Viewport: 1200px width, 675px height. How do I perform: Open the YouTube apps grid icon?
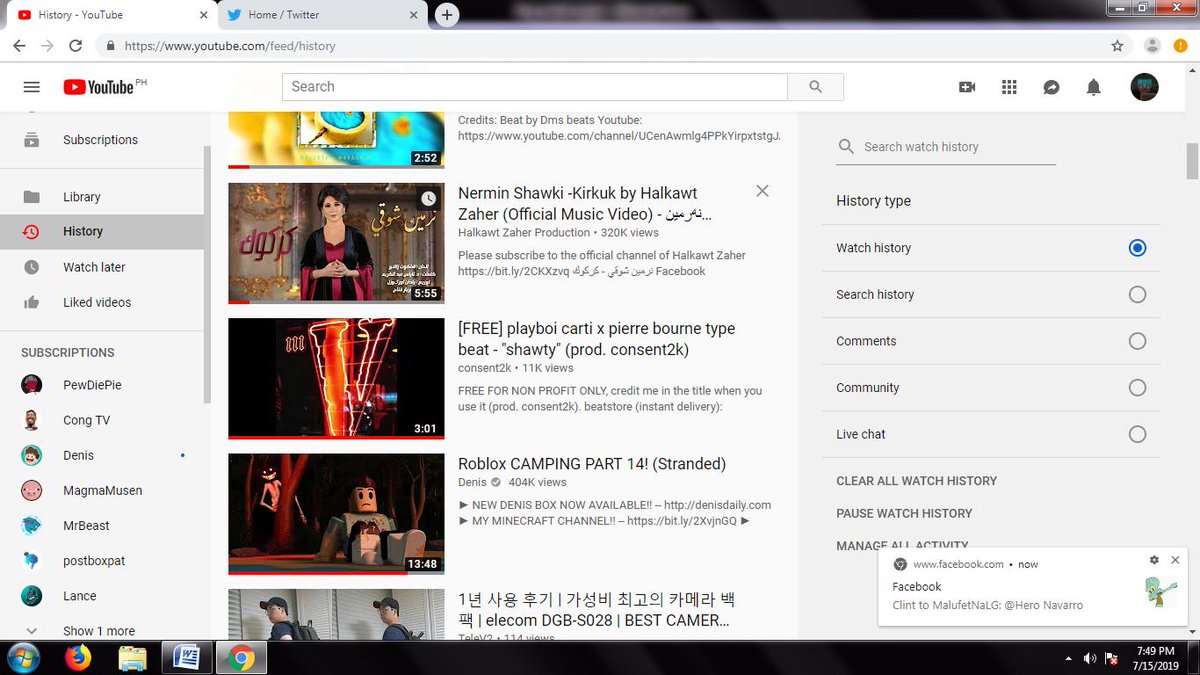[1009, 87]
